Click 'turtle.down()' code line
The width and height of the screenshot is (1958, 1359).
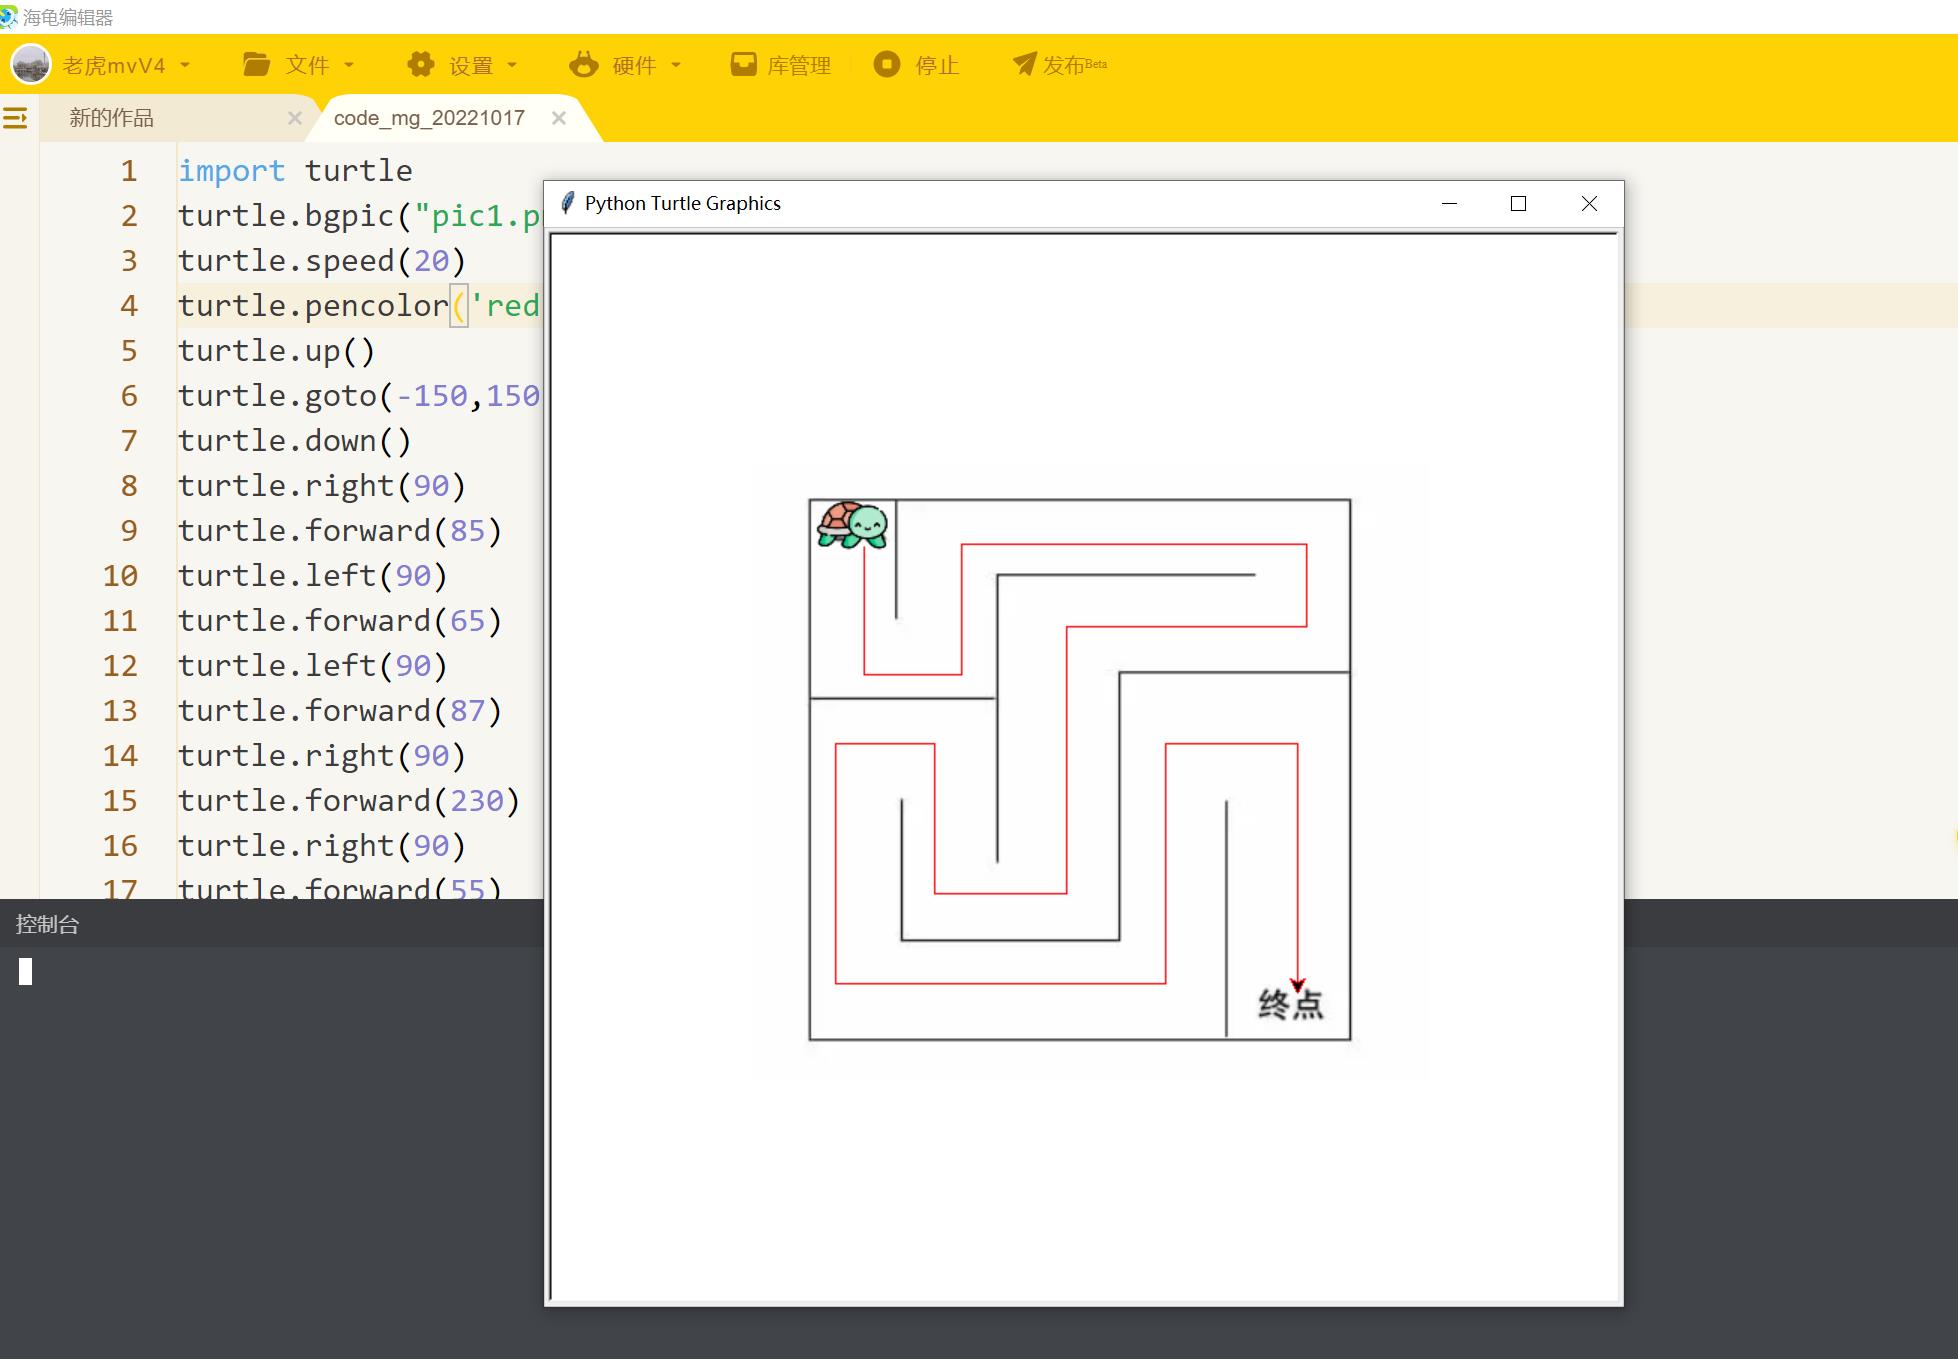click(295, 441)
